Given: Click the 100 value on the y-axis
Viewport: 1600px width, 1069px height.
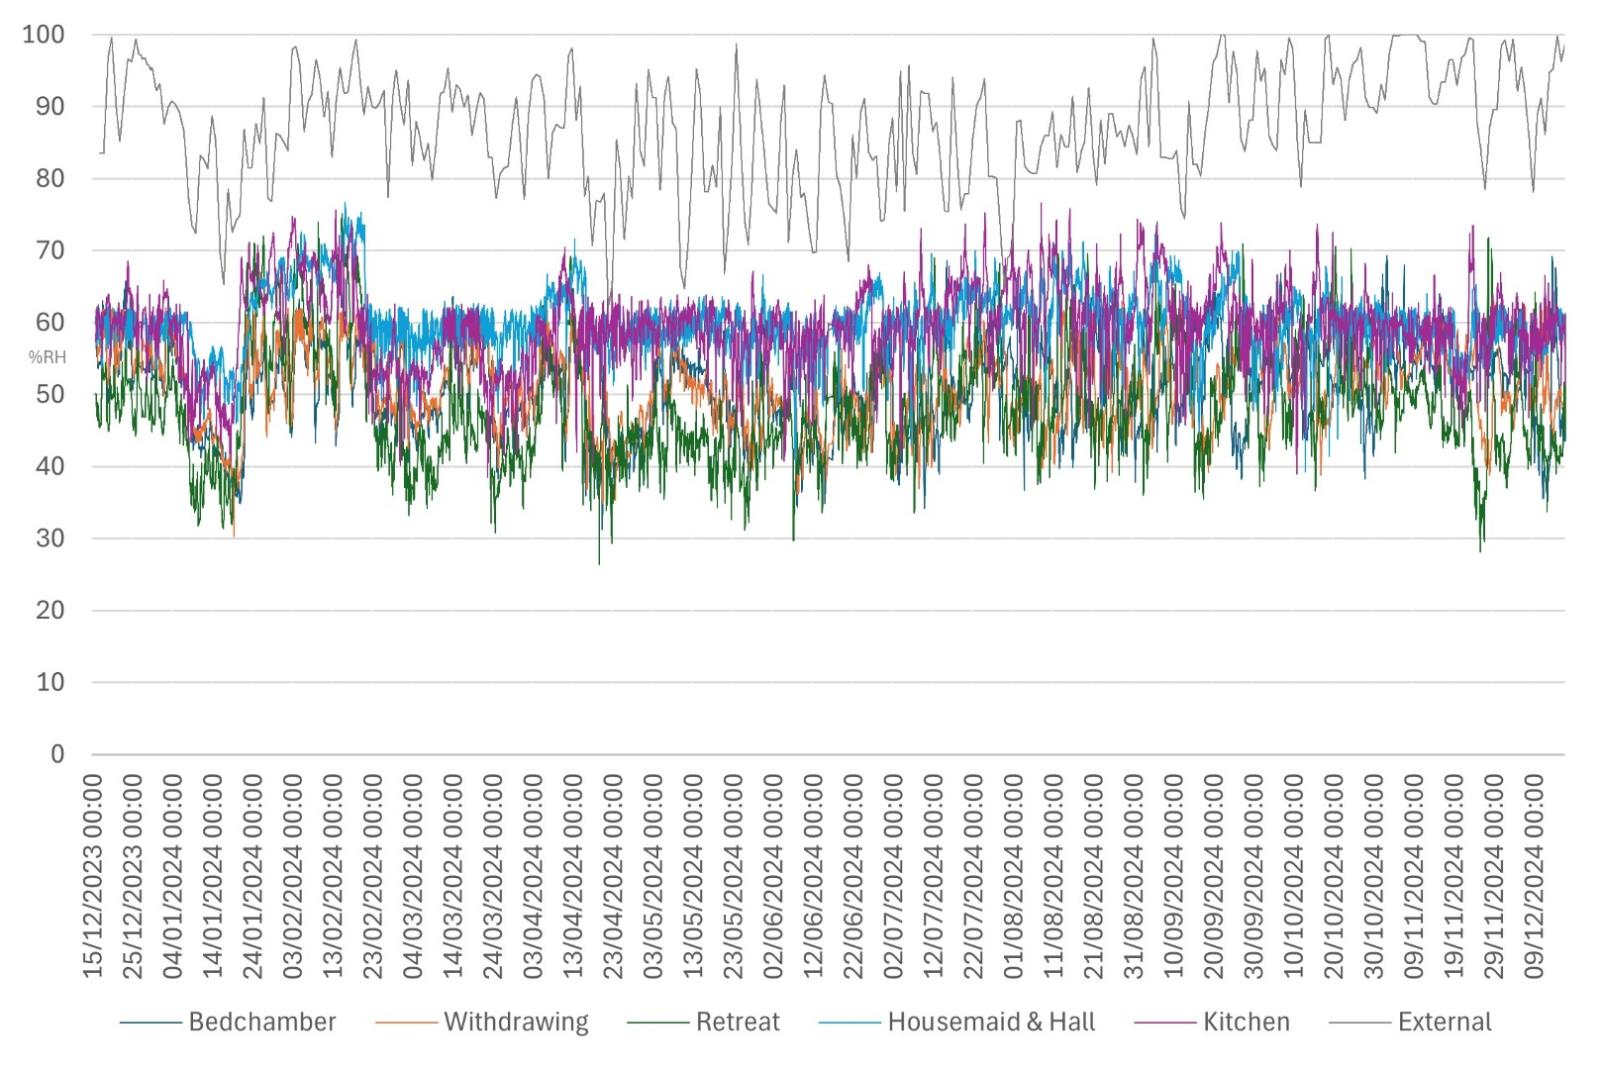Looking at the screenshot, I should click(43, 34).
